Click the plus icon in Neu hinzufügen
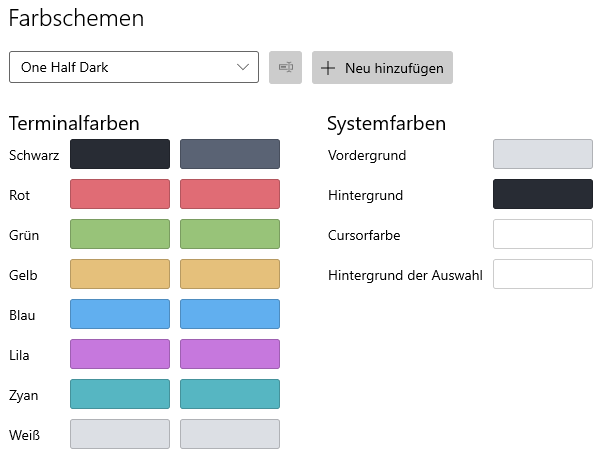 point(328,68)
